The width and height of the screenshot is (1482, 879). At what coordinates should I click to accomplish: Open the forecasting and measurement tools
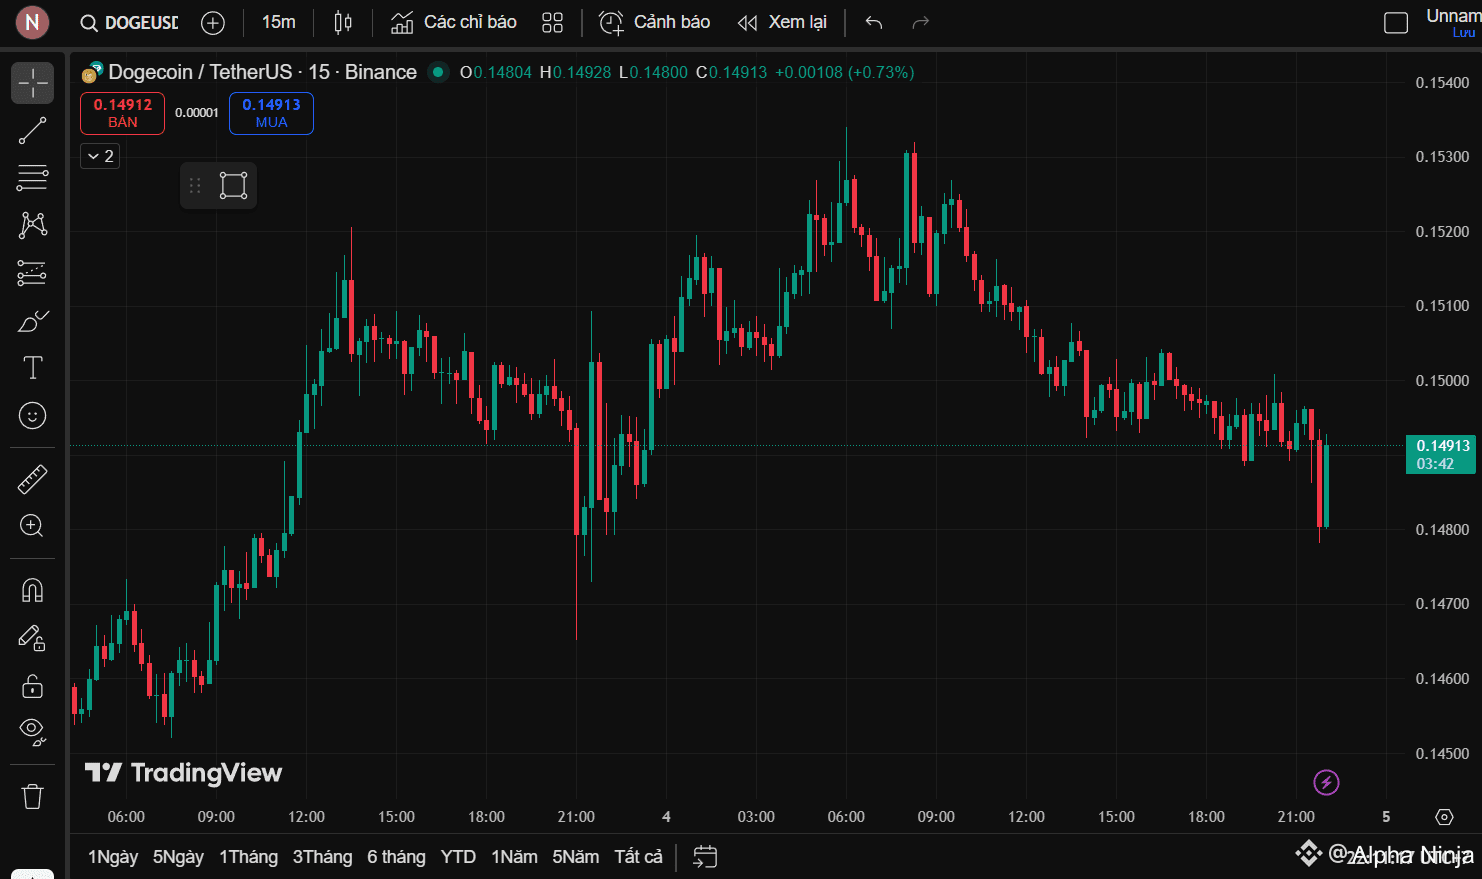click(x=32, y=273)
